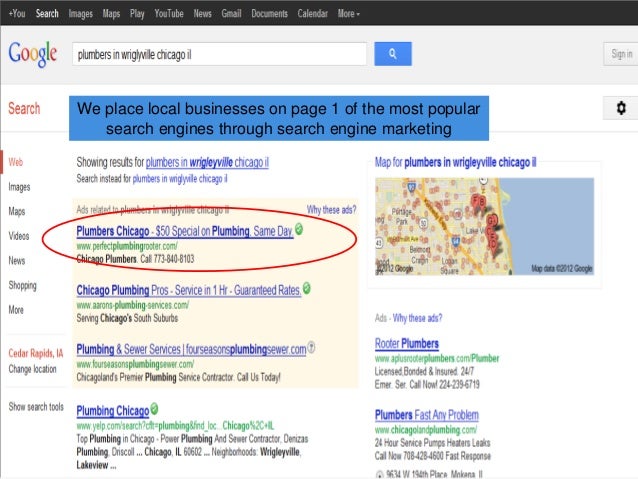Open News in the top bar

point(202,14)
